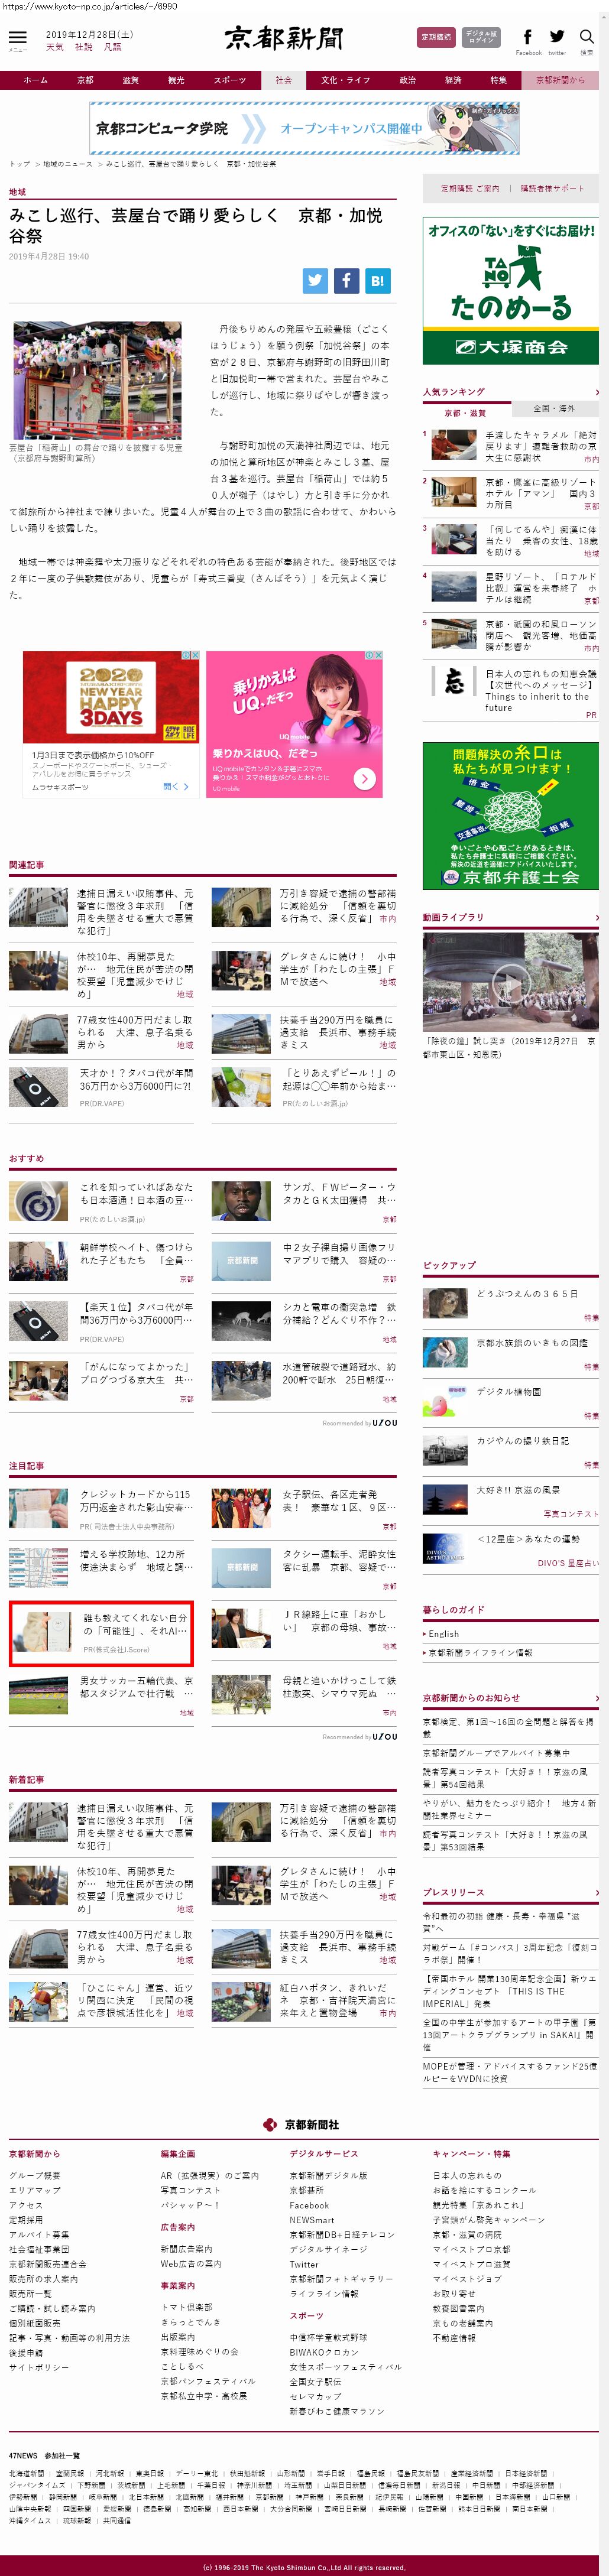Open the English link in 暮らしのガイド
The height and width of the screenshot is (2576, 609).
tap(444, 1633)
